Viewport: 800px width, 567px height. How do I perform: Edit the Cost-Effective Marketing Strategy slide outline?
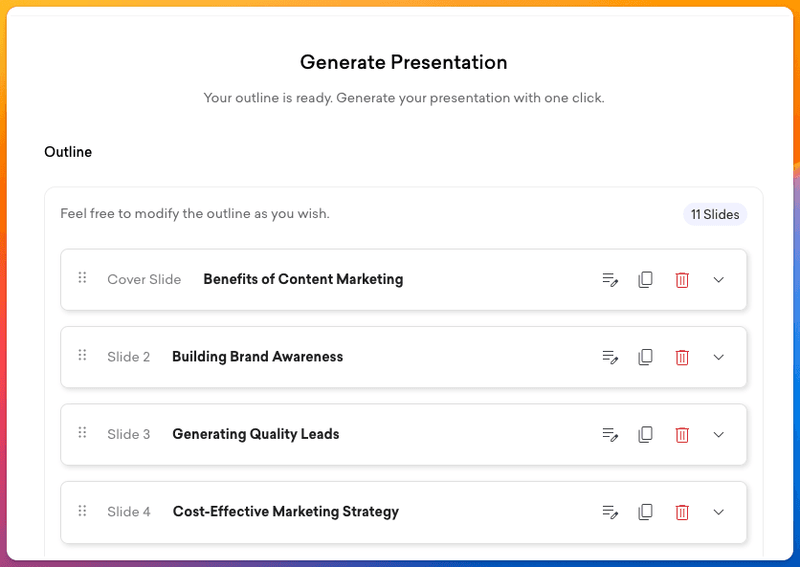coord(610,512)
